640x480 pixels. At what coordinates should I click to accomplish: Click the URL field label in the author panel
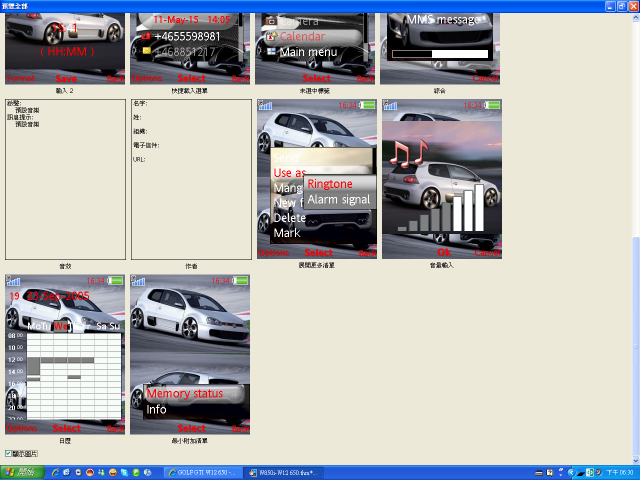tap(139, 159)
